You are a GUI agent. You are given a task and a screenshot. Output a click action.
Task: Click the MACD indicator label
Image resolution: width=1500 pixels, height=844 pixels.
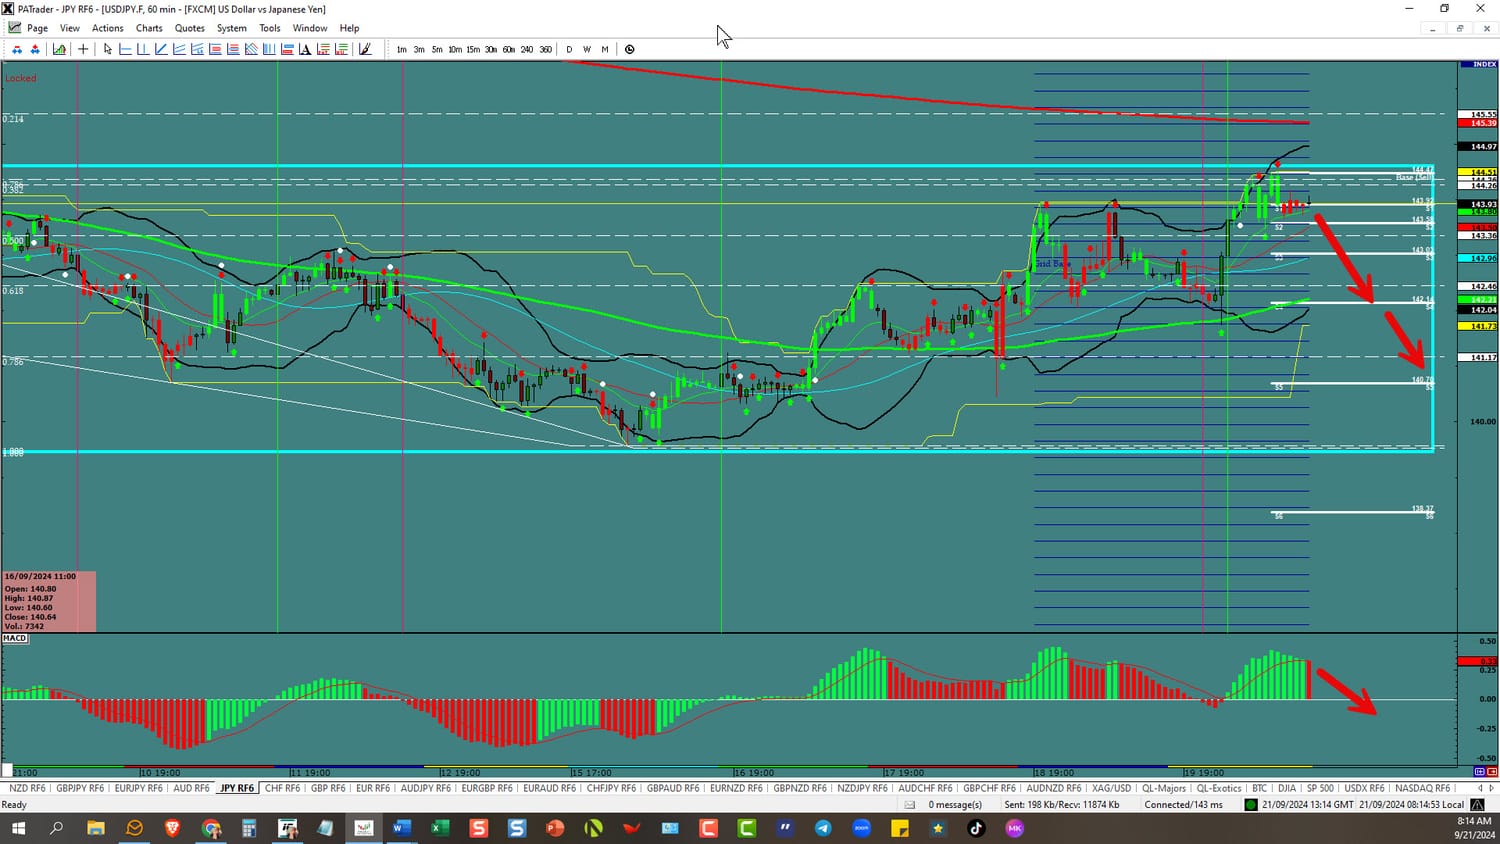click(x=15, y=638)
